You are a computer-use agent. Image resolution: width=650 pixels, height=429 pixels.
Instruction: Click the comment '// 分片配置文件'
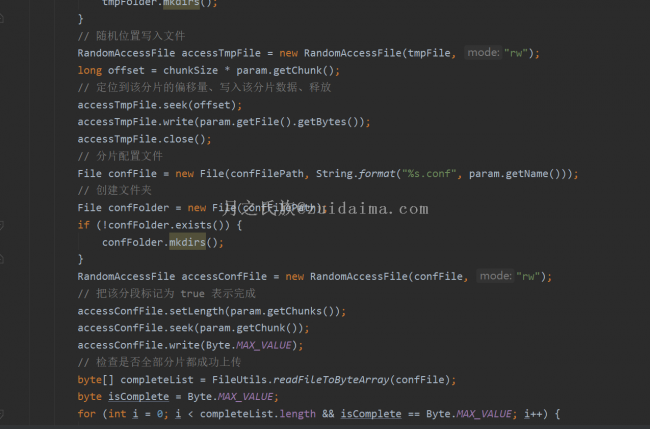120,156
